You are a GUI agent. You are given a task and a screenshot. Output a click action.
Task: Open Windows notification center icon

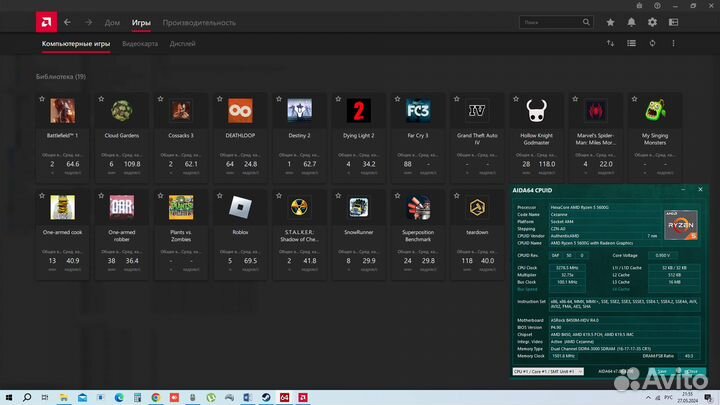point(709,397)
